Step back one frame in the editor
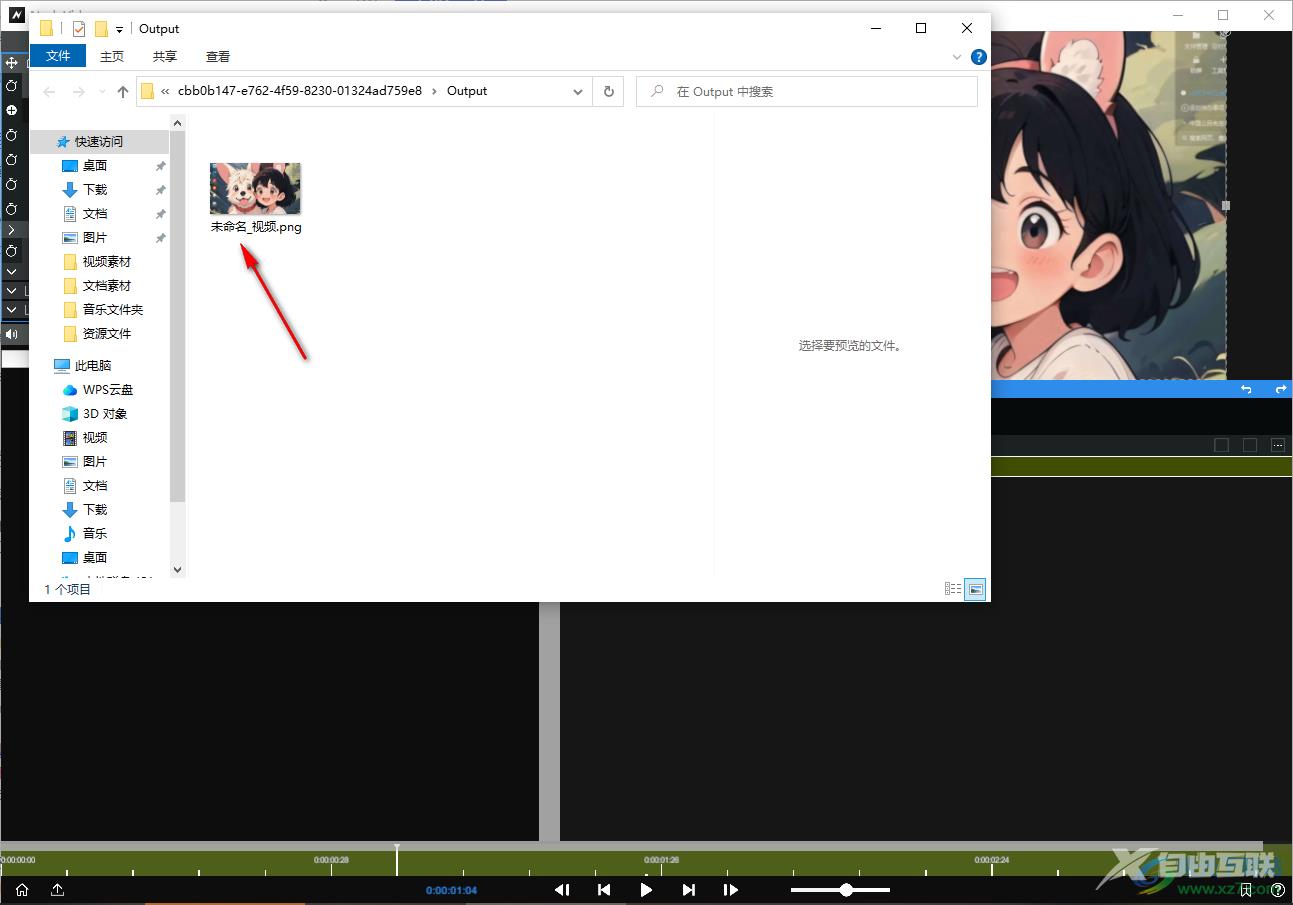Image resolution: width=1293 pixels, height=905 pixels. (562, 890)
